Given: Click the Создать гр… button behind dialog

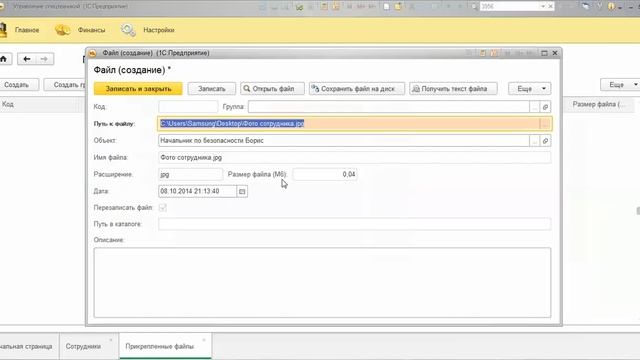Looking at the screenshot, I should coord(65,85).
